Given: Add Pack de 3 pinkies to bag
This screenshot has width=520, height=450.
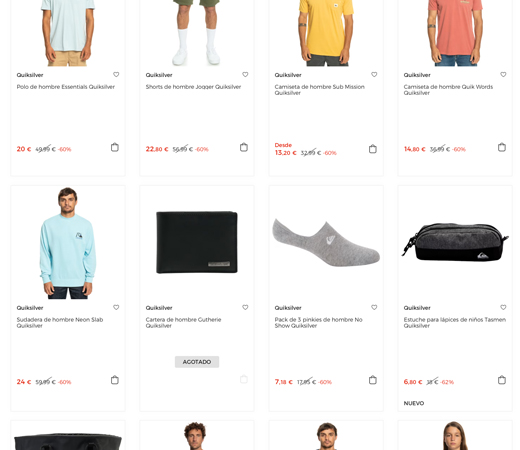Looking at the screenshot, I should 373,380.
